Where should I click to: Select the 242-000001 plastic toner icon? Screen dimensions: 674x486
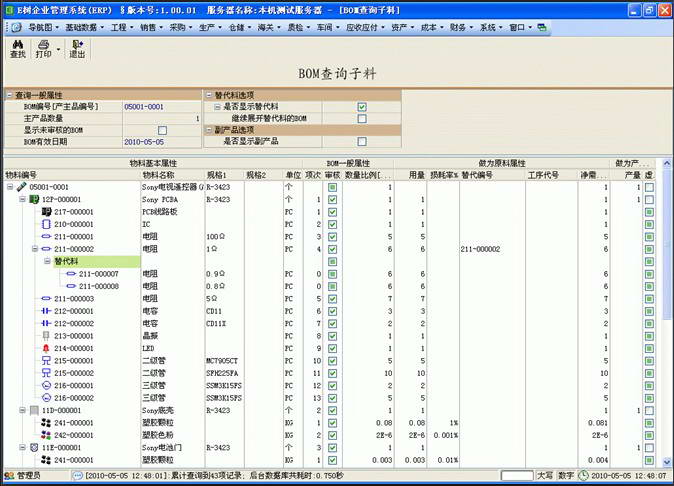[x=46, y=435]
